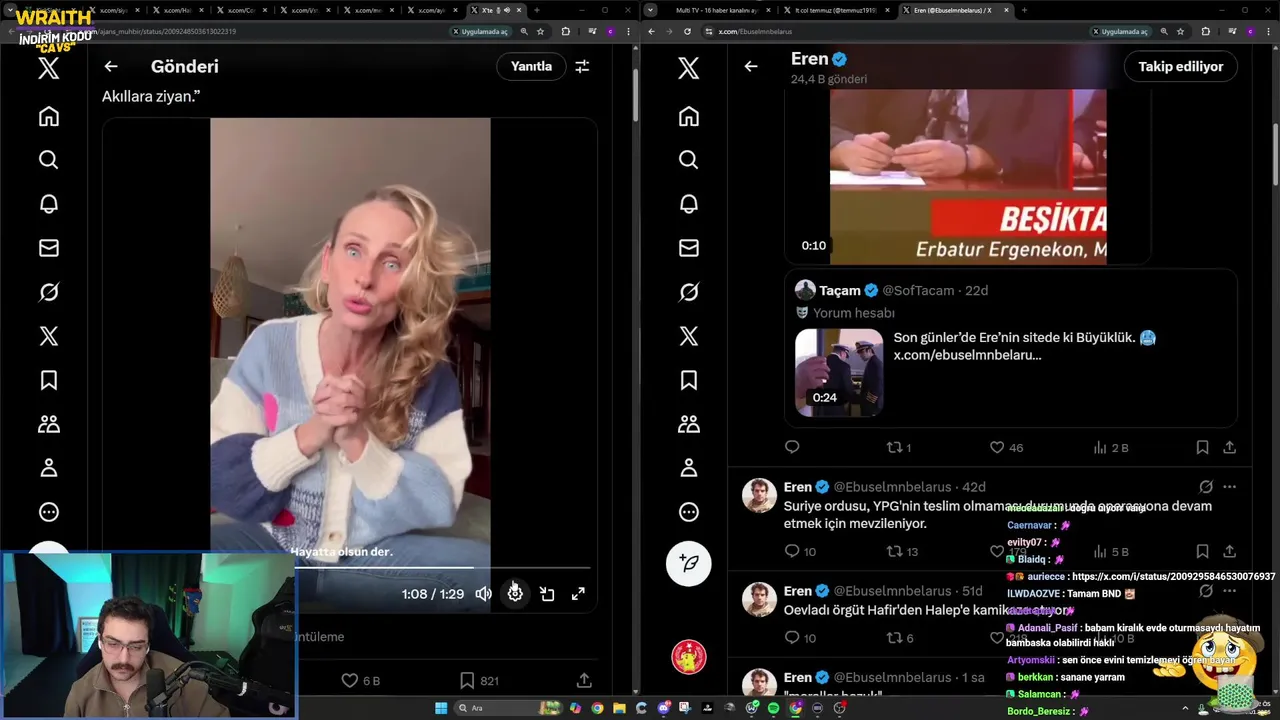The image size is (1280, 720).
Task: Open Communities in left X window sidebar
Action: (x=48, y=424)
